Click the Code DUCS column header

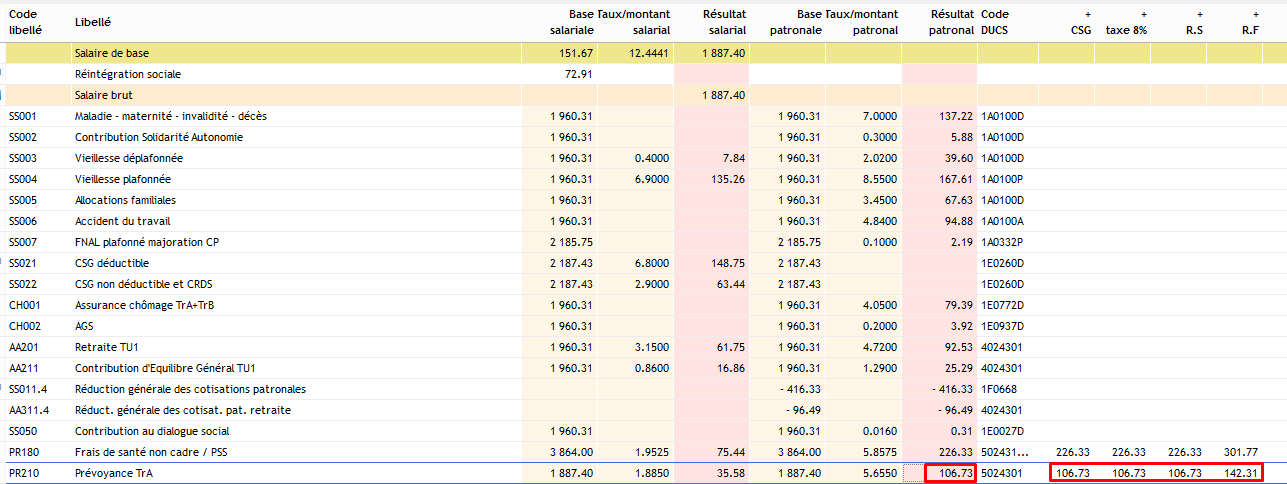(994, 22)
